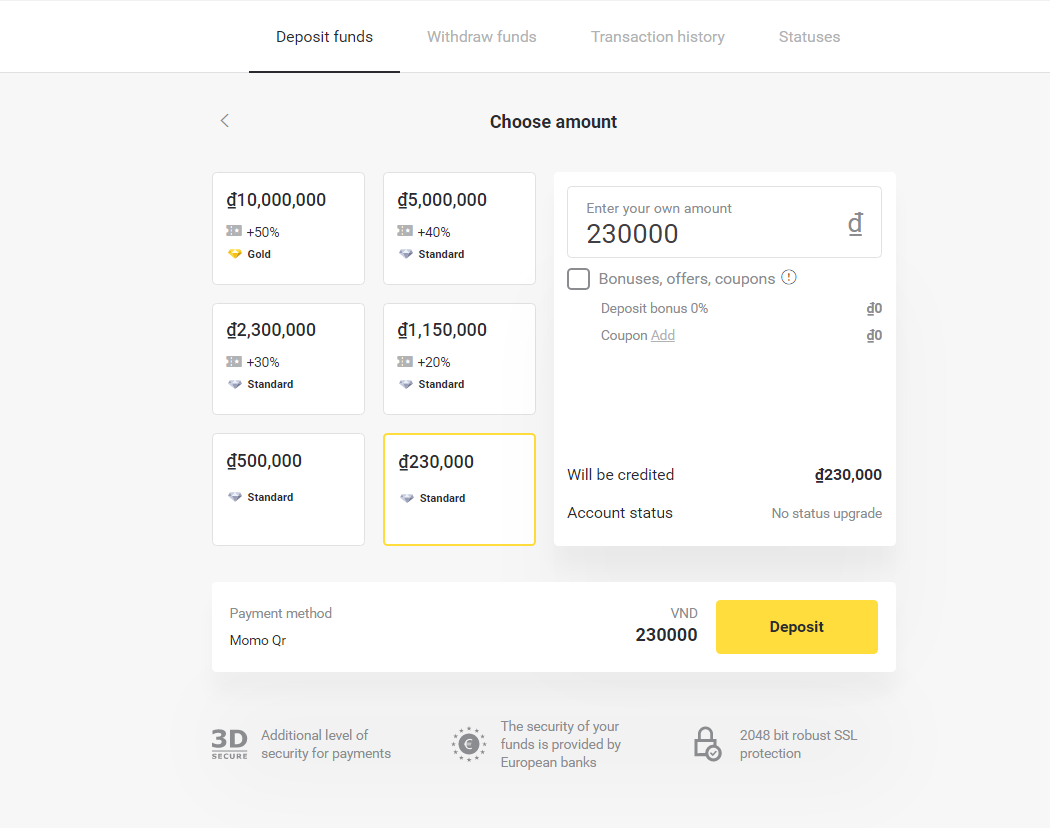The image size is (1050, 828).
Task: Select the ₫10,000,000 amount card
Action: 289,228
